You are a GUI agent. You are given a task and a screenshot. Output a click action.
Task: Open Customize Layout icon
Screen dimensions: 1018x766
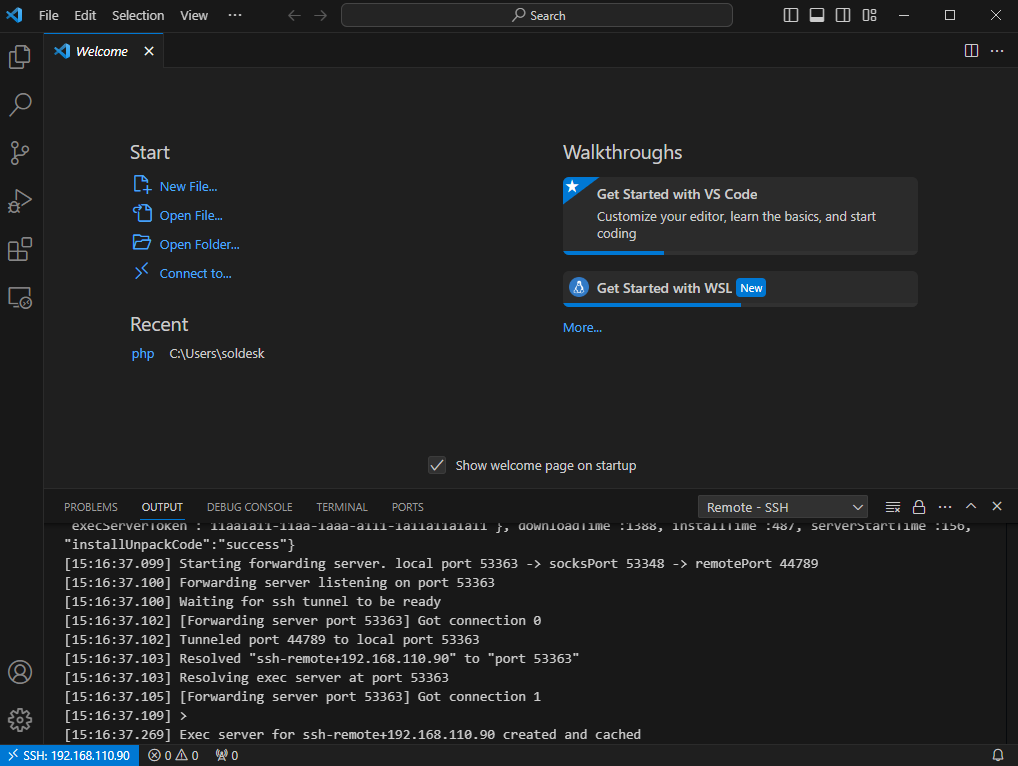click(869, 15)
